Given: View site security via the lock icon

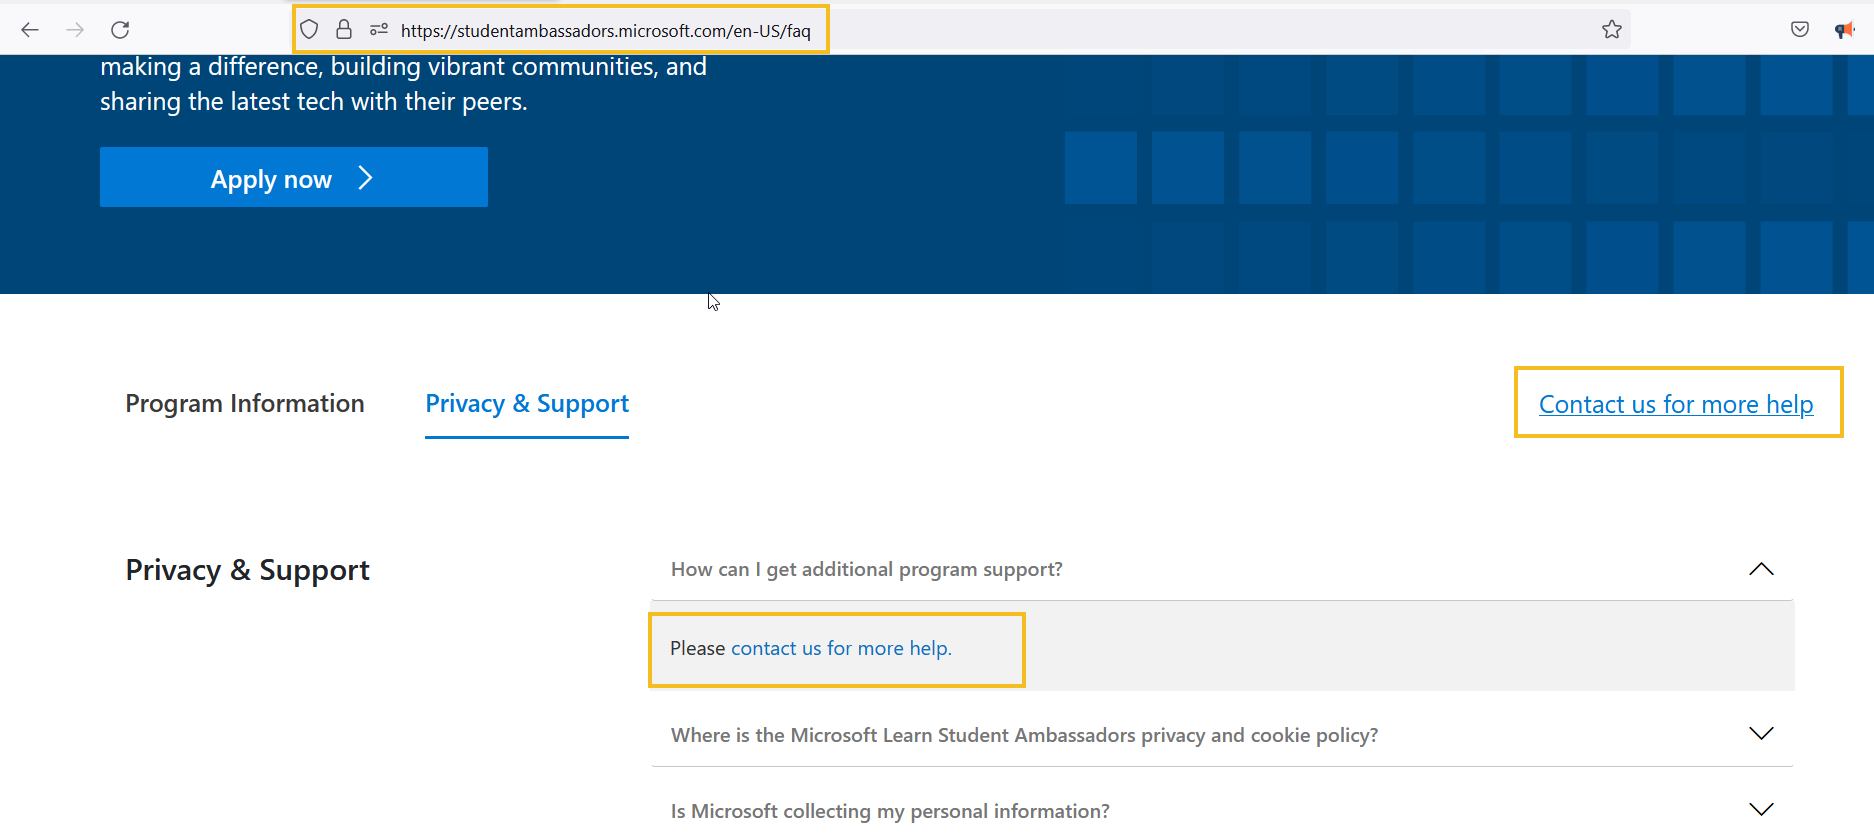Looking at the screenshot, I should (344, 29).
